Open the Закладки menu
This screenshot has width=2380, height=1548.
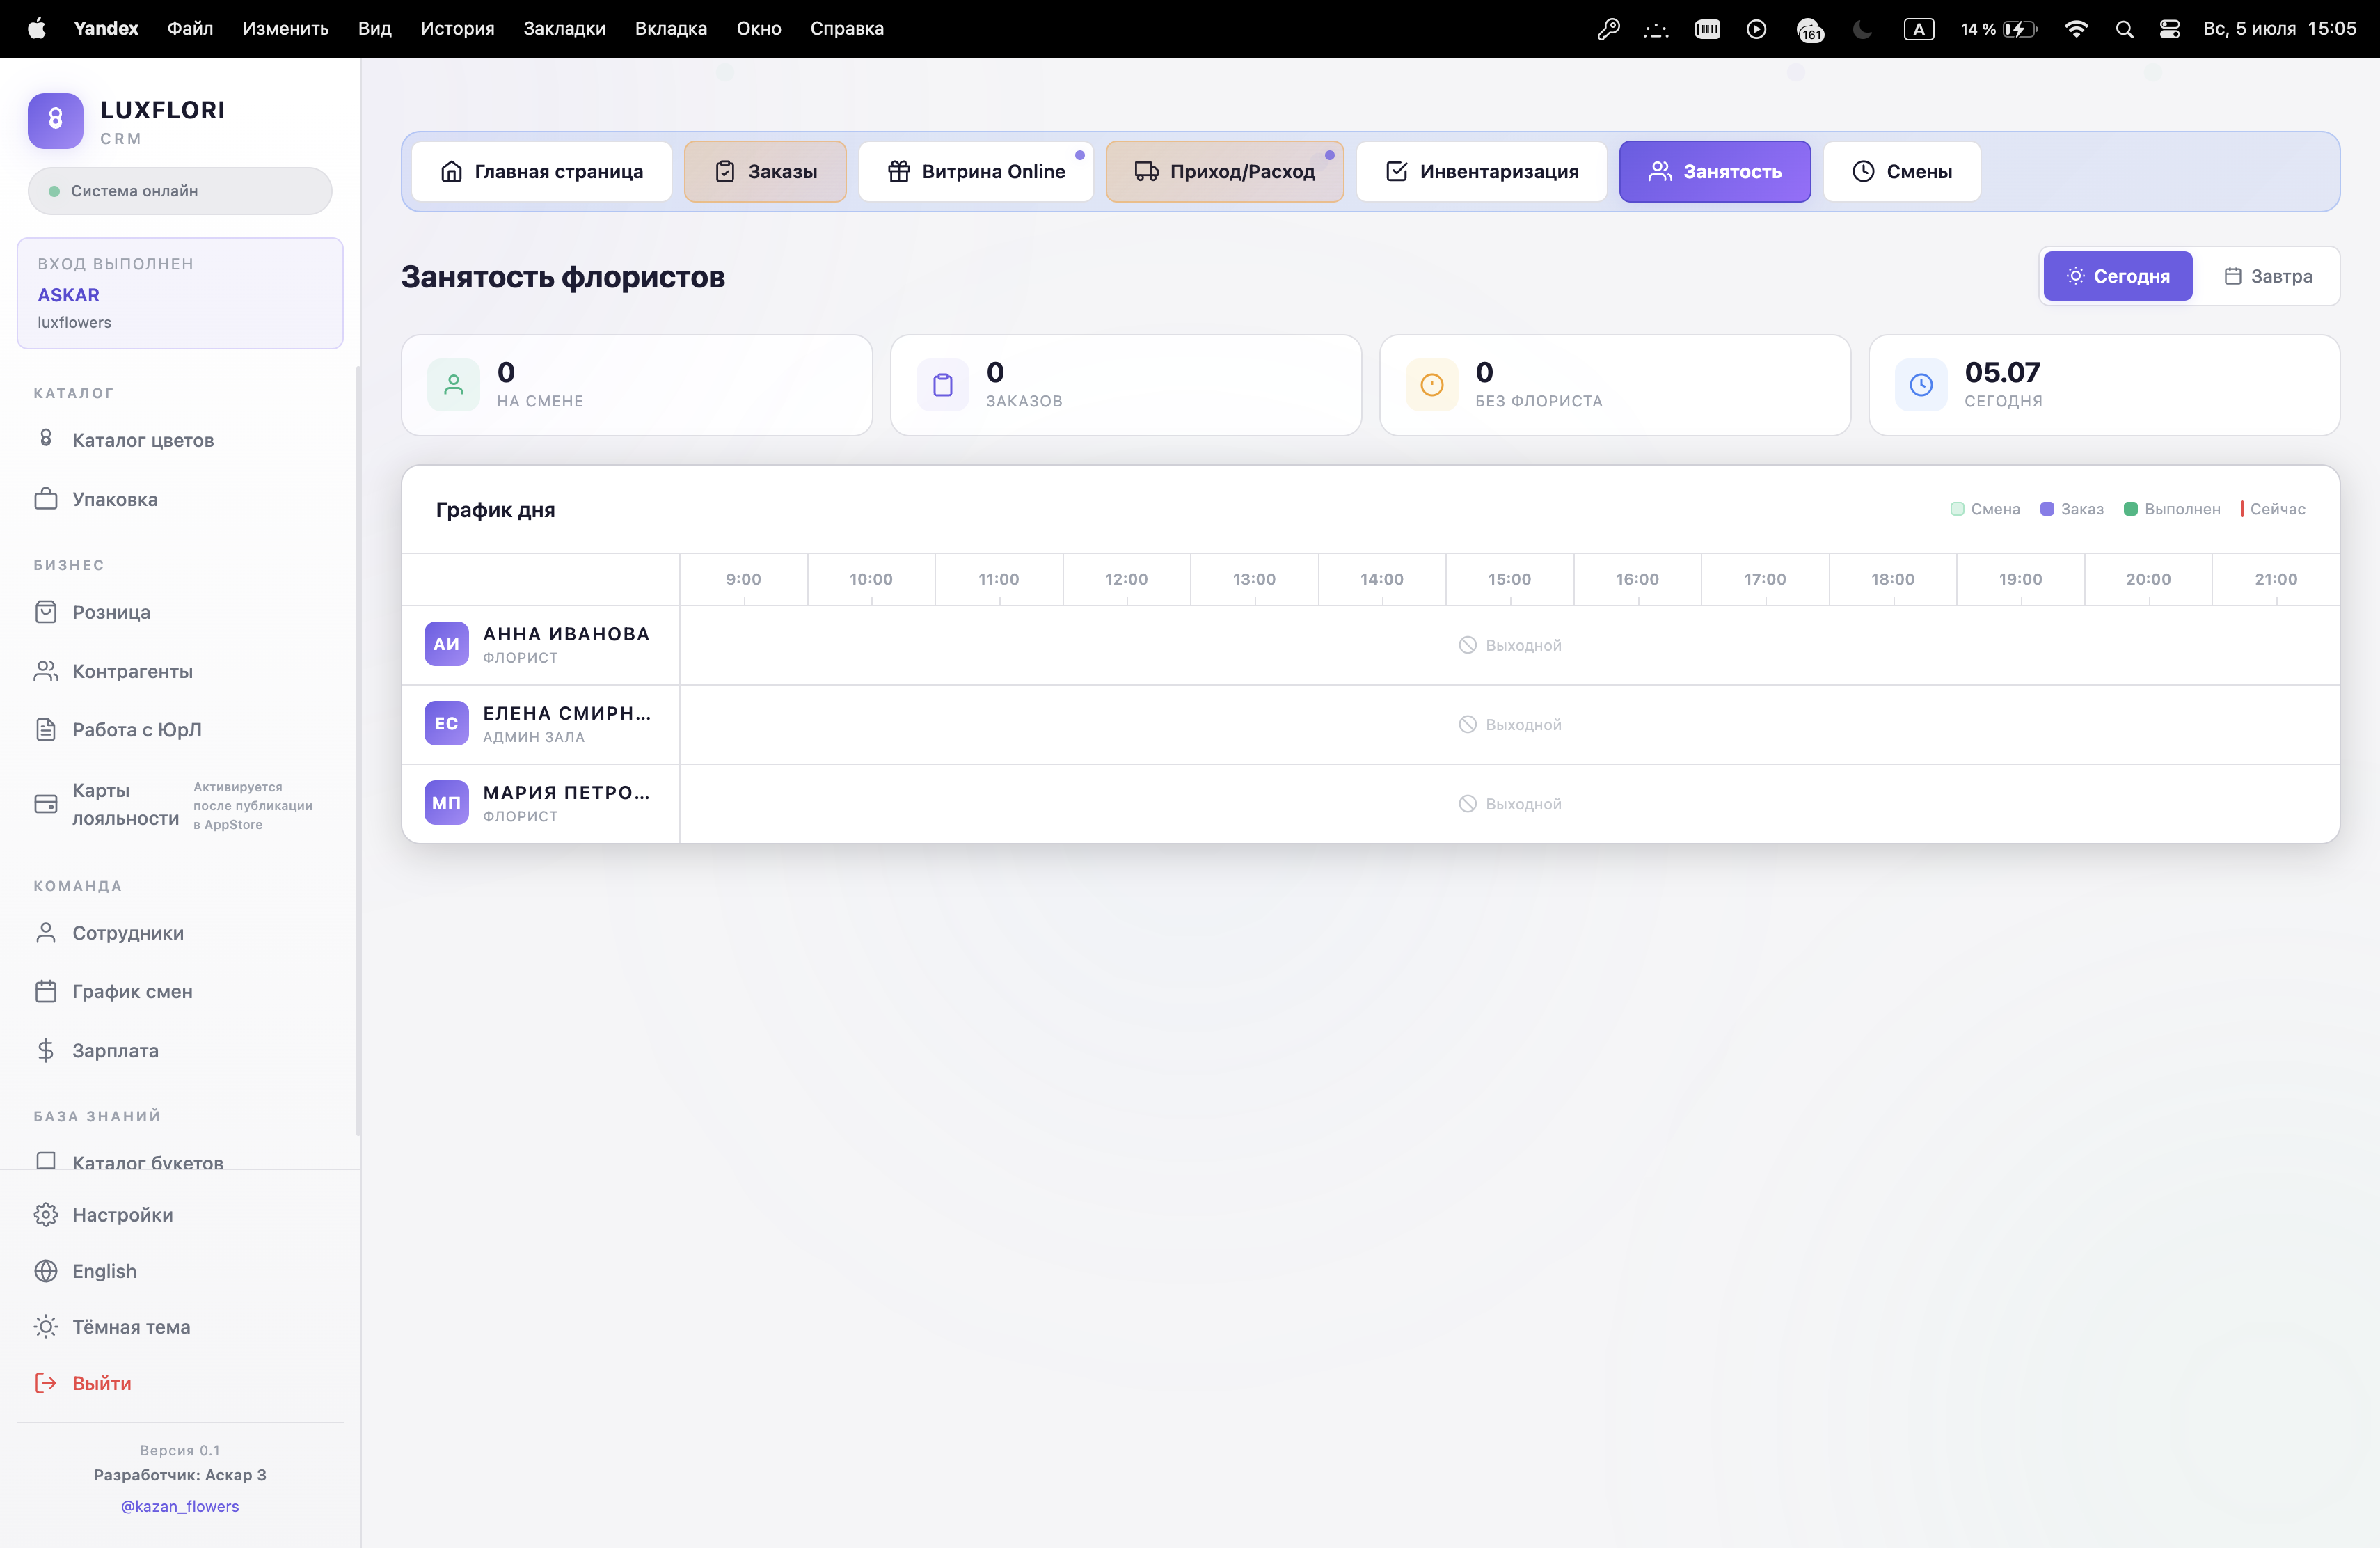click(564, 29)
